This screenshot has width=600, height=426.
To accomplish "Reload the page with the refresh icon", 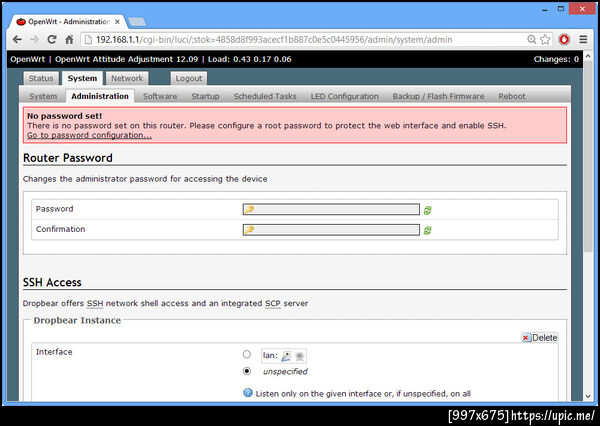I will point(52,39).
